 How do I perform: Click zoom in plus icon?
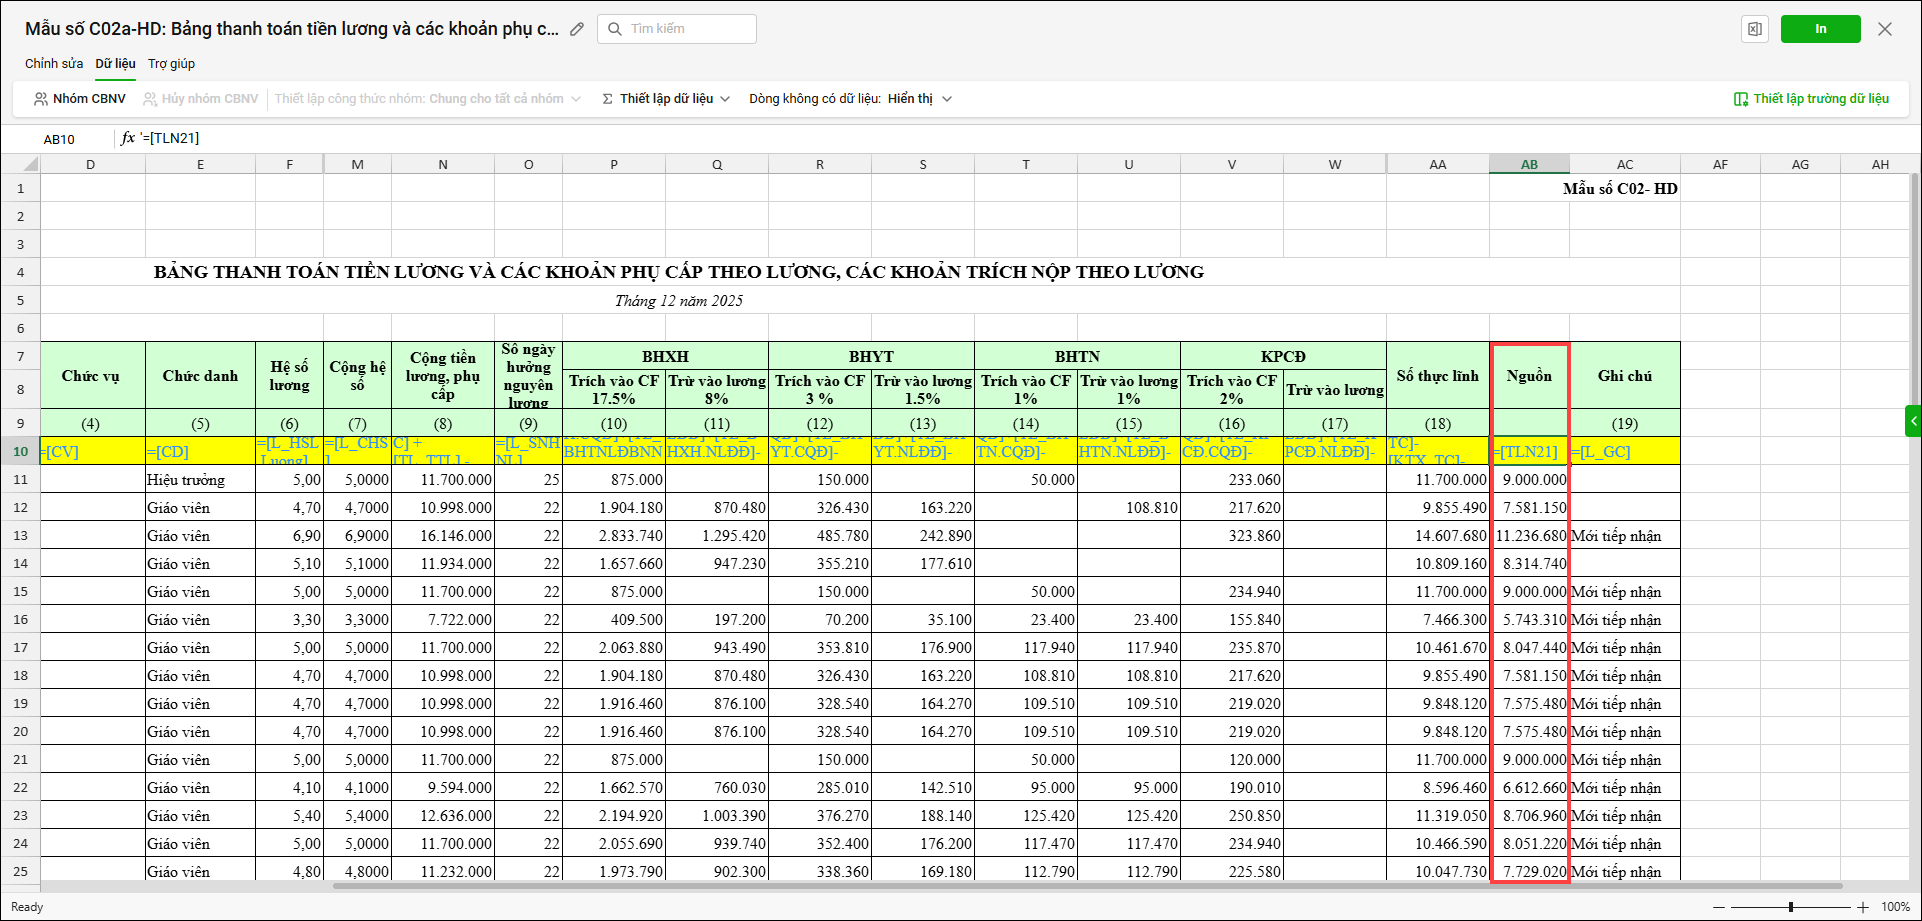(x=1862, y=907)
